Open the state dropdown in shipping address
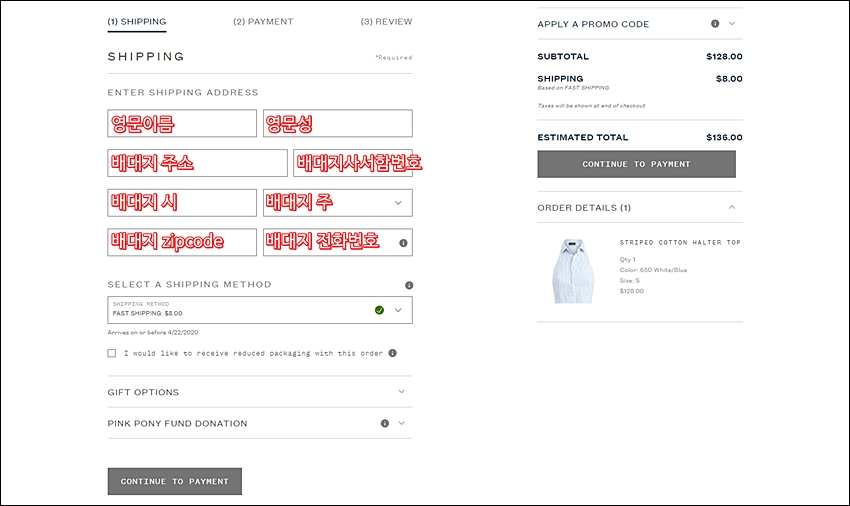 point(338,203)
